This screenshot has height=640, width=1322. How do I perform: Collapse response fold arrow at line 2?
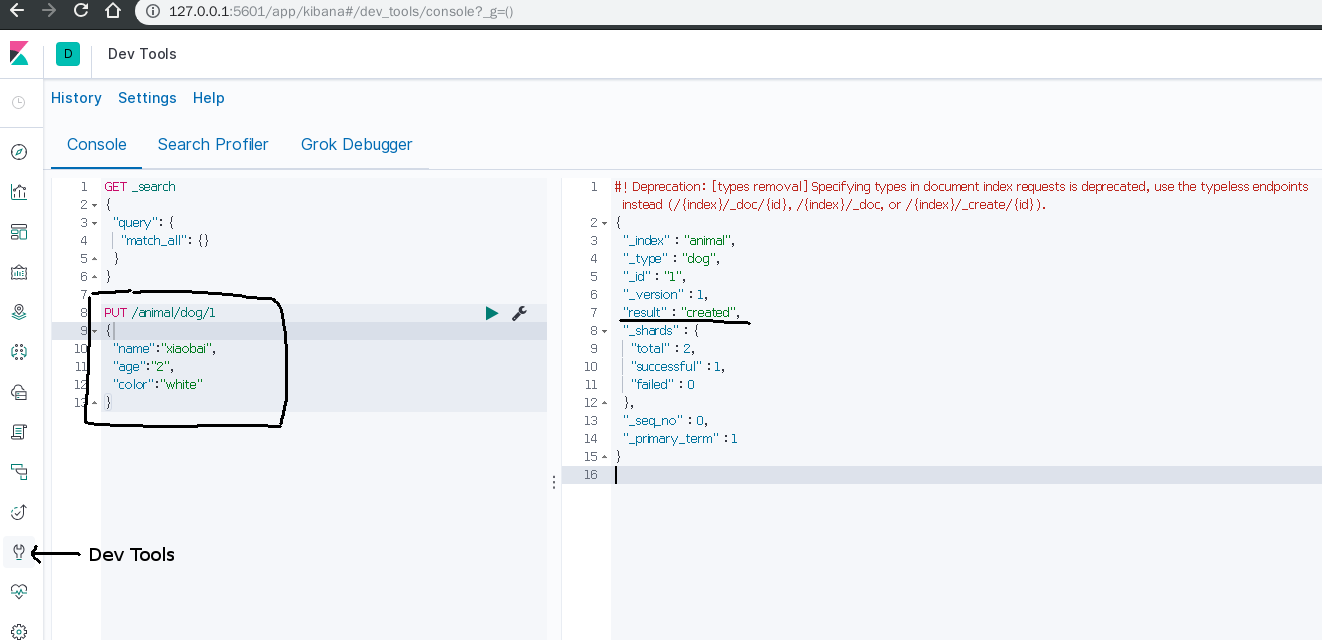point(605,223)
